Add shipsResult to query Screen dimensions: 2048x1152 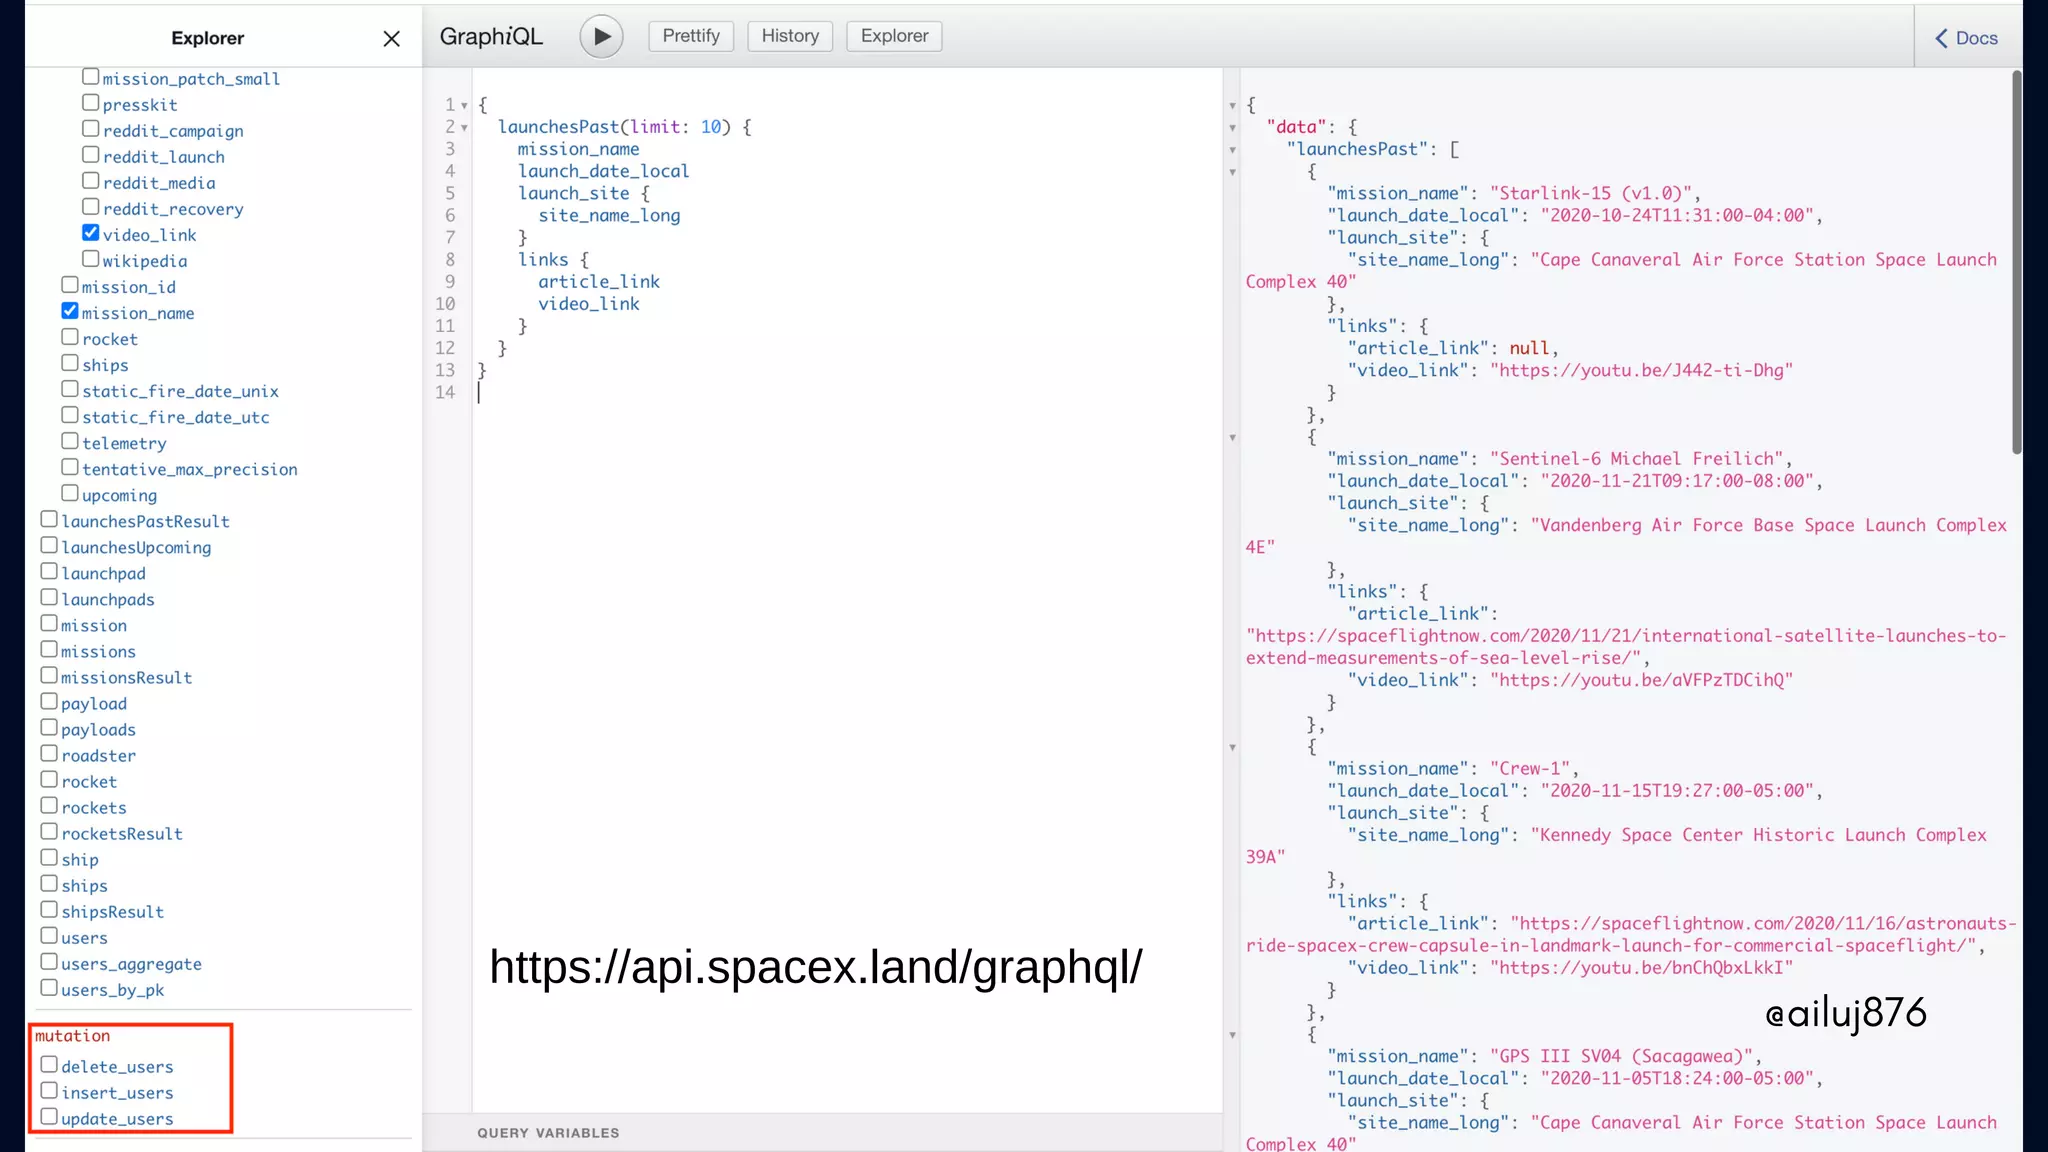[x=49, y=909]
